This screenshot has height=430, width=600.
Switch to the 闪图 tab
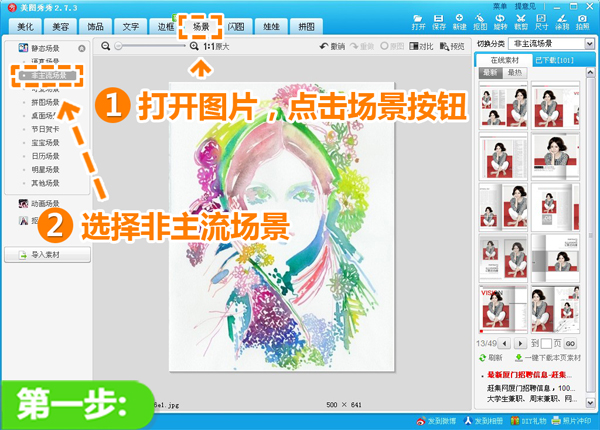tap(236, 26)
